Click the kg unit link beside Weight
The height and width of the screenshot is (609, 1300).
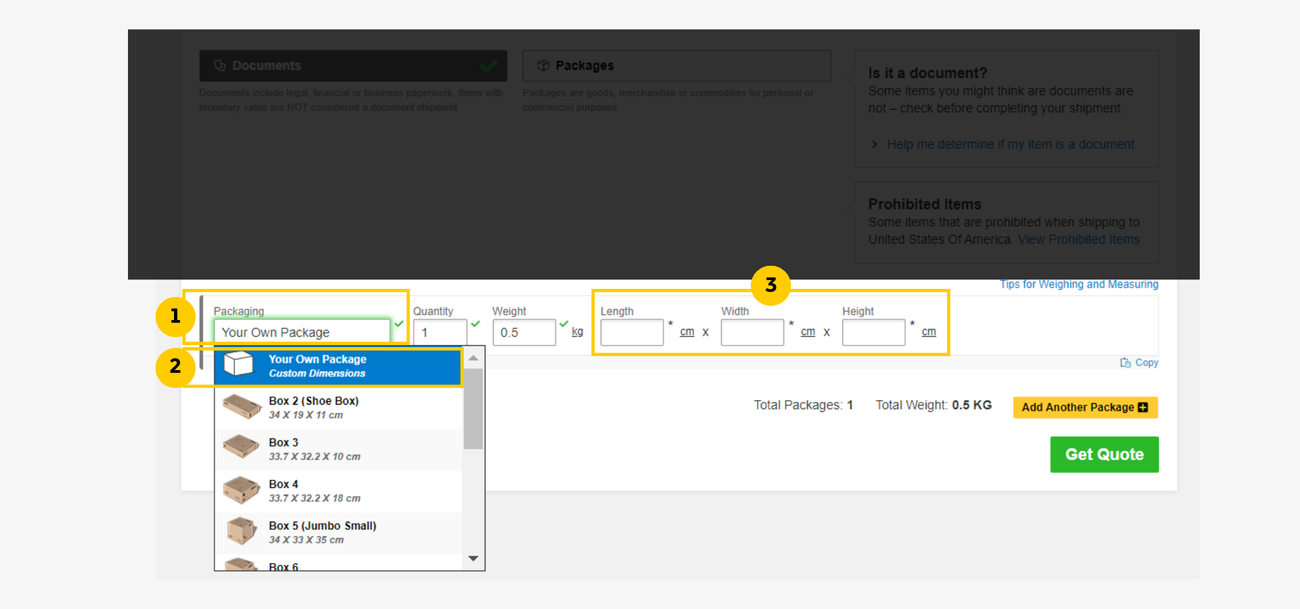point(577,331)
